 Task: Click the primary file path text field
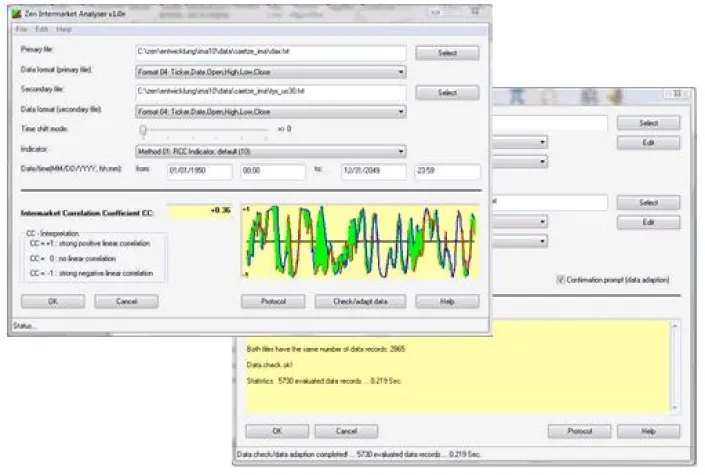(x=270, y=53)
